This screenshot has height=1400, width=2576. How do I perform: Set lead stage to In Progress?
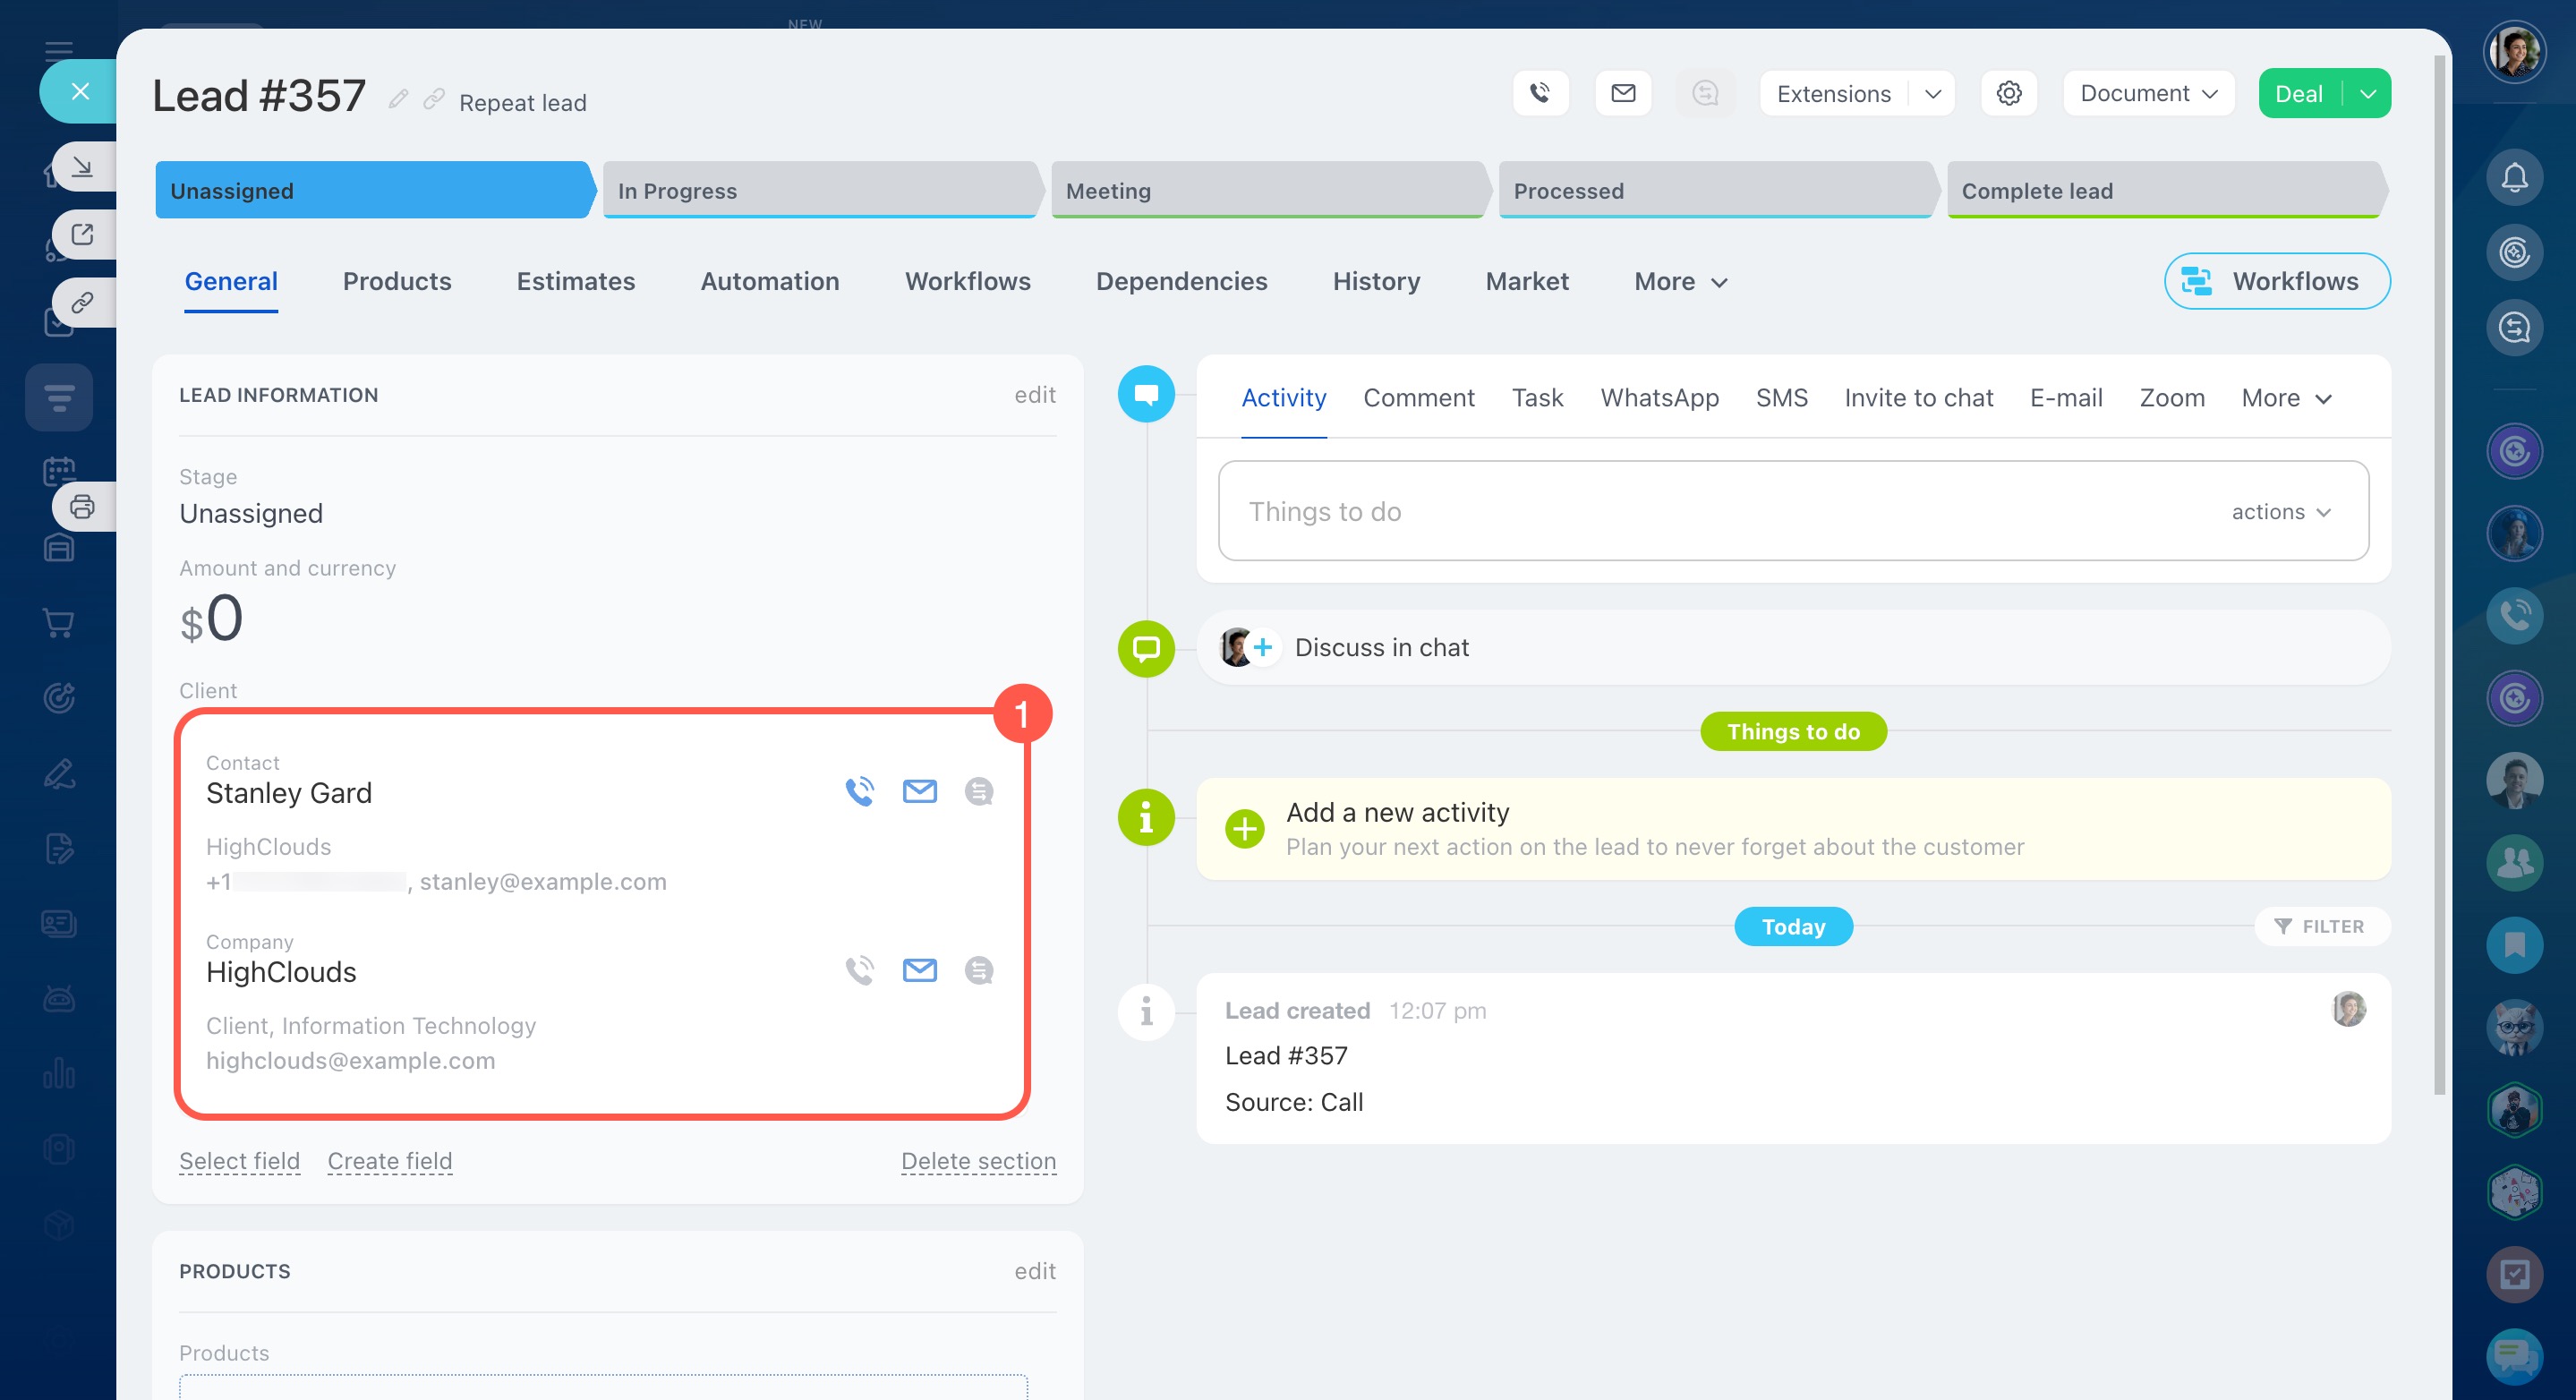tap(820, 190)
